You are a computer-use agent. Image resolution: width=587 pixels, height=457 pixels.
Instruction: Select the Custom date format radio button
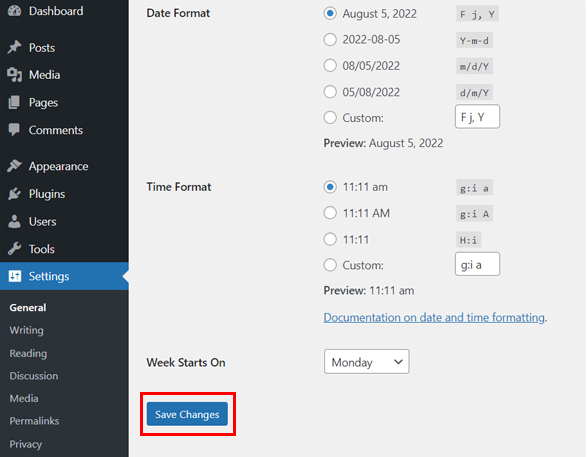(330, 118)
